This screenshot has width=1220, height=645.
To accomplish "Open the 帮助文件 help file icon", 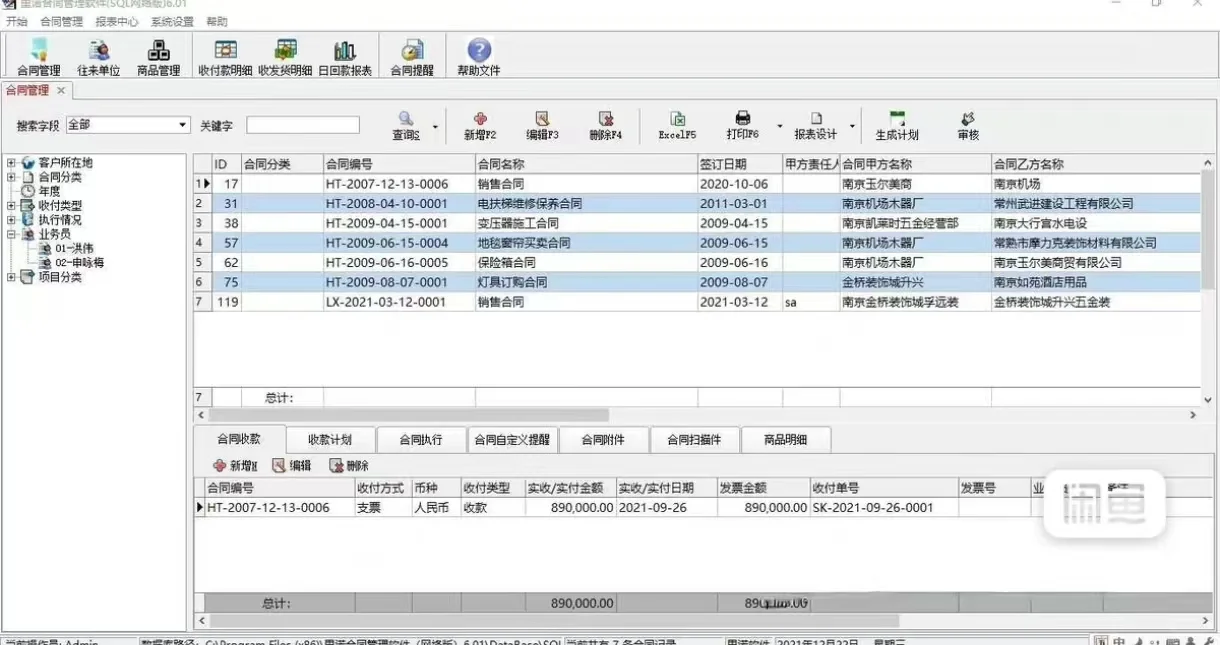I will [477, 57].
